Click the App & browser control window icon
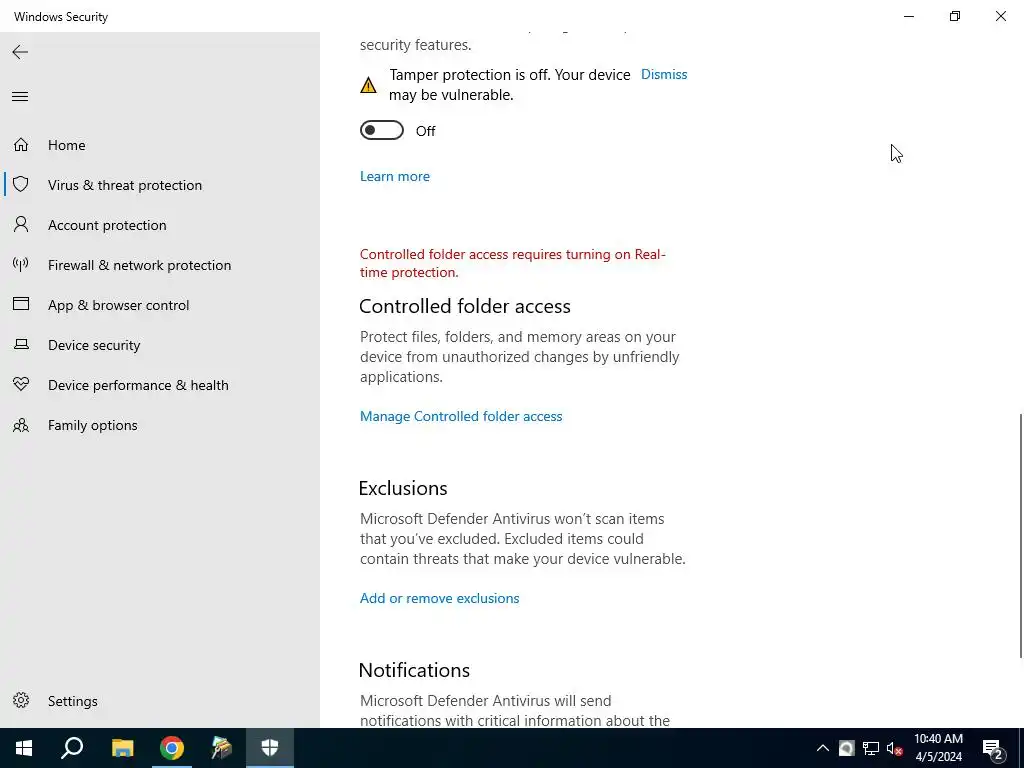This screenshot has height=768, width=1024. 21,304
